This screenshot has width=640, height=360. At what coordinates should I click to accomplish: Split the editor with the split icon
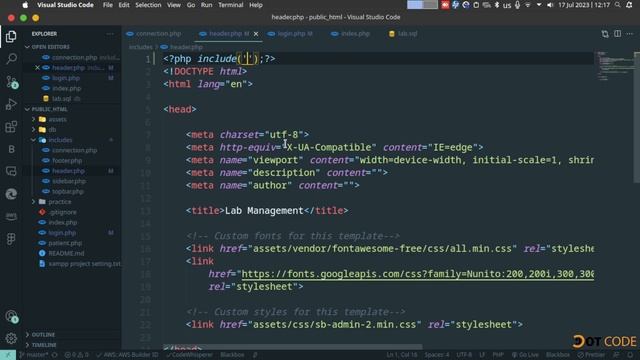(x=618, y=34)
